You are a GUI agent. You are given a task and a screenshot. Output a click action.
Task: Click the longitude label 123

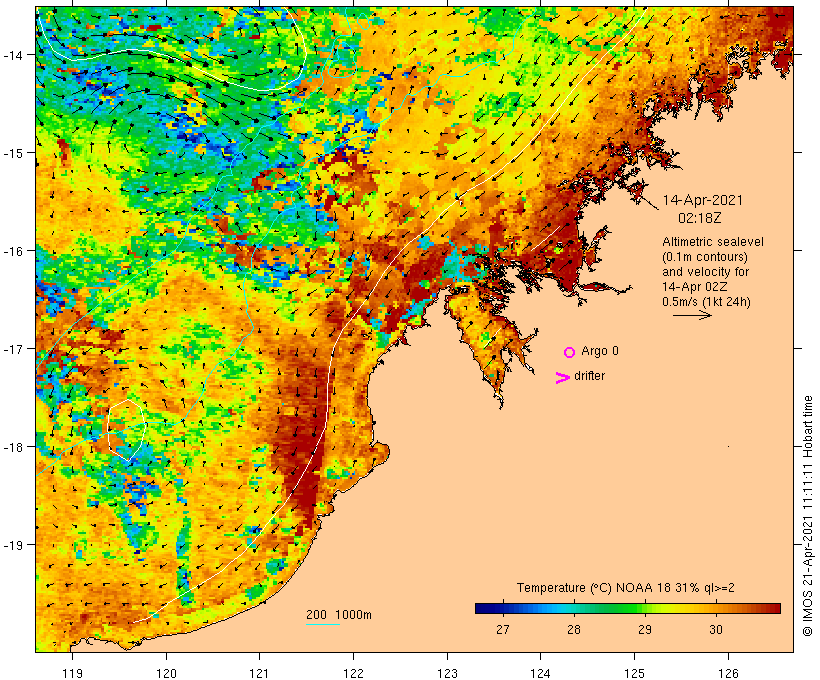447,673
